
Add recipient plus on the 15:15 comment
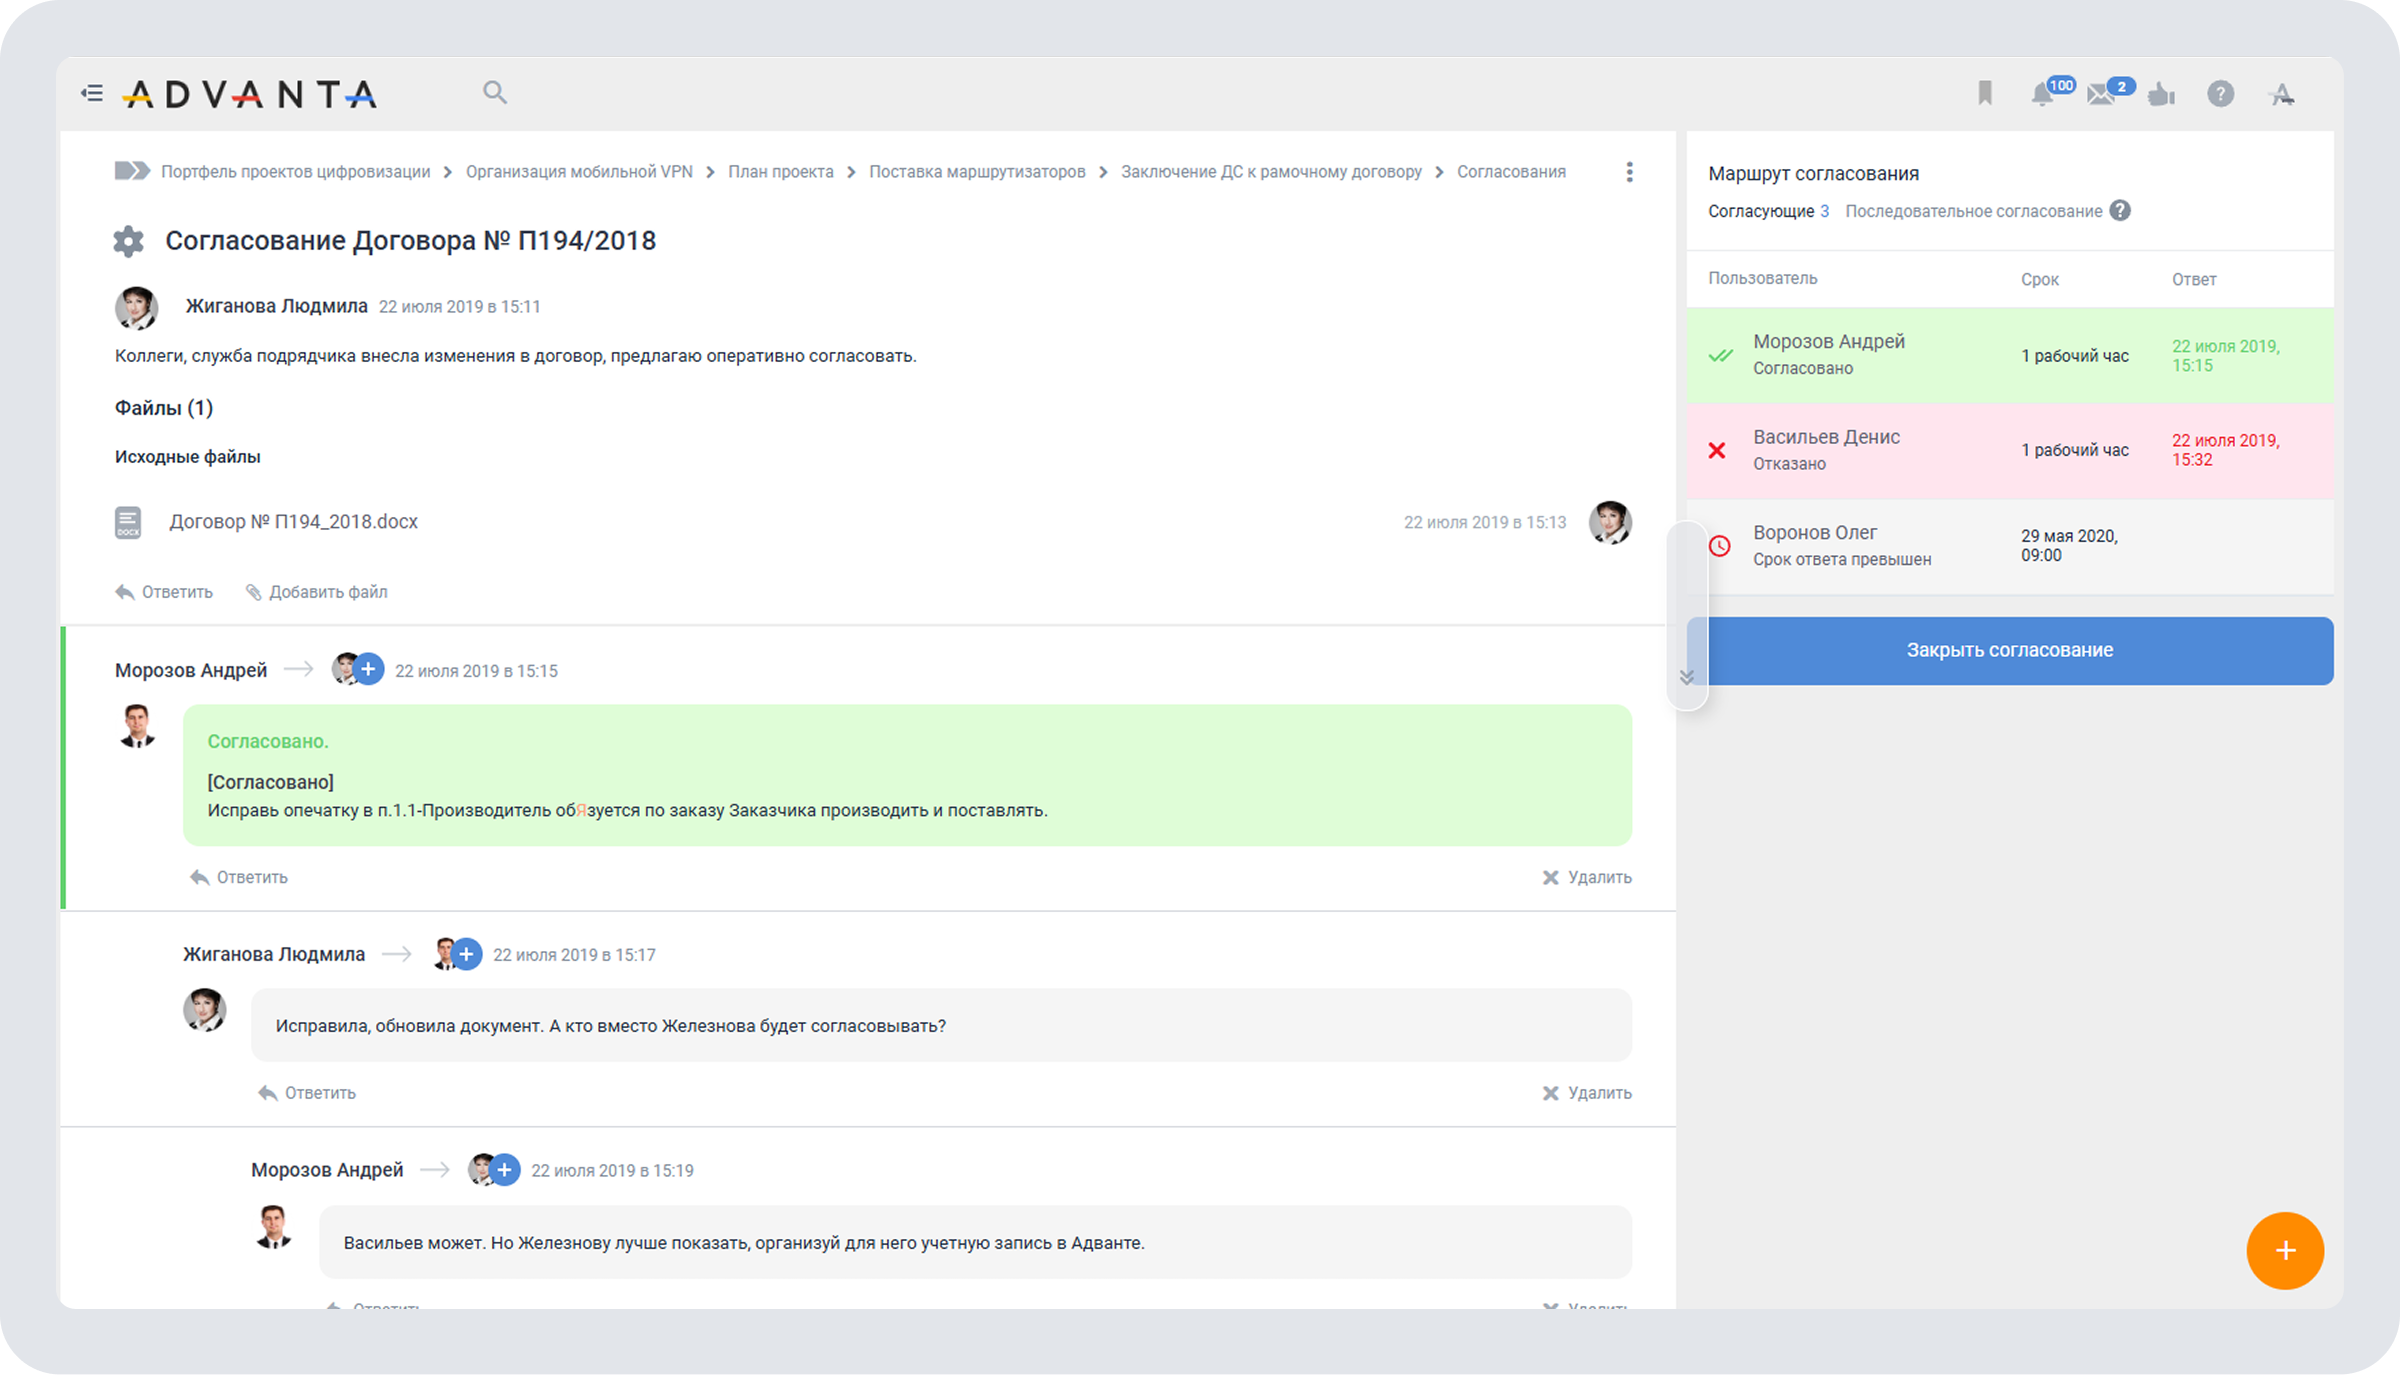(369, 669)
